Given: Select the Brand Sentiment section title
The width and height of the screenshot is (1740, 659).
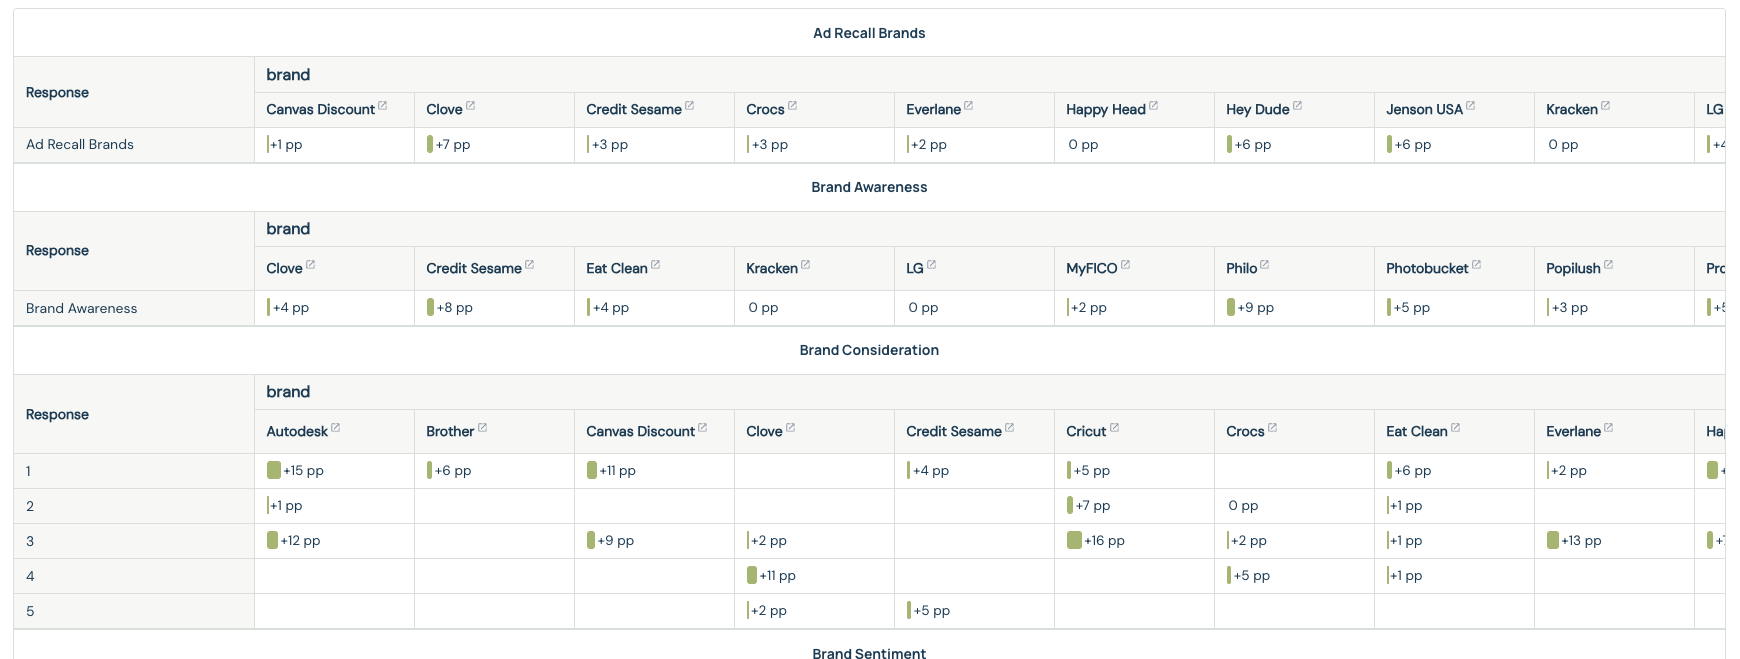Looking at the screenshot, I should point(869,653).
